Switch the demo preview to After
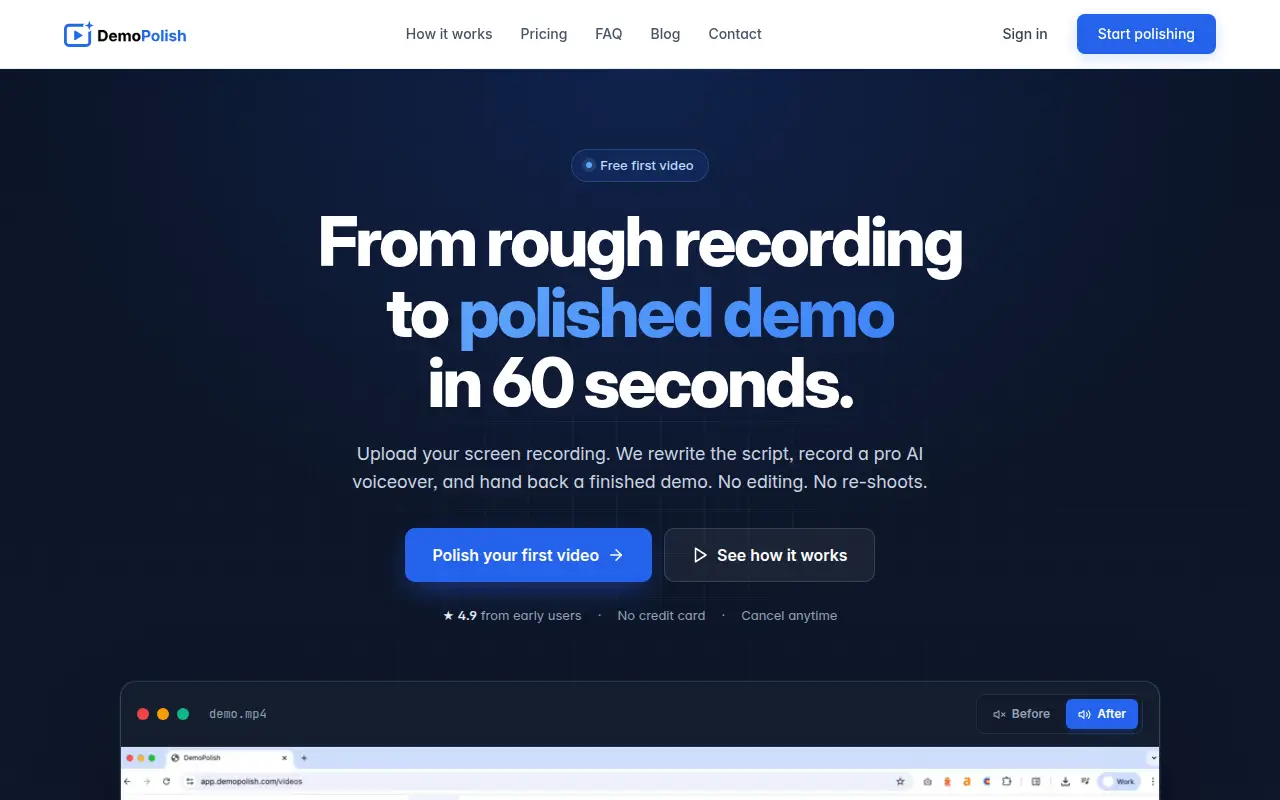The image size is (1280, 800). click(x=1102, y=714)
